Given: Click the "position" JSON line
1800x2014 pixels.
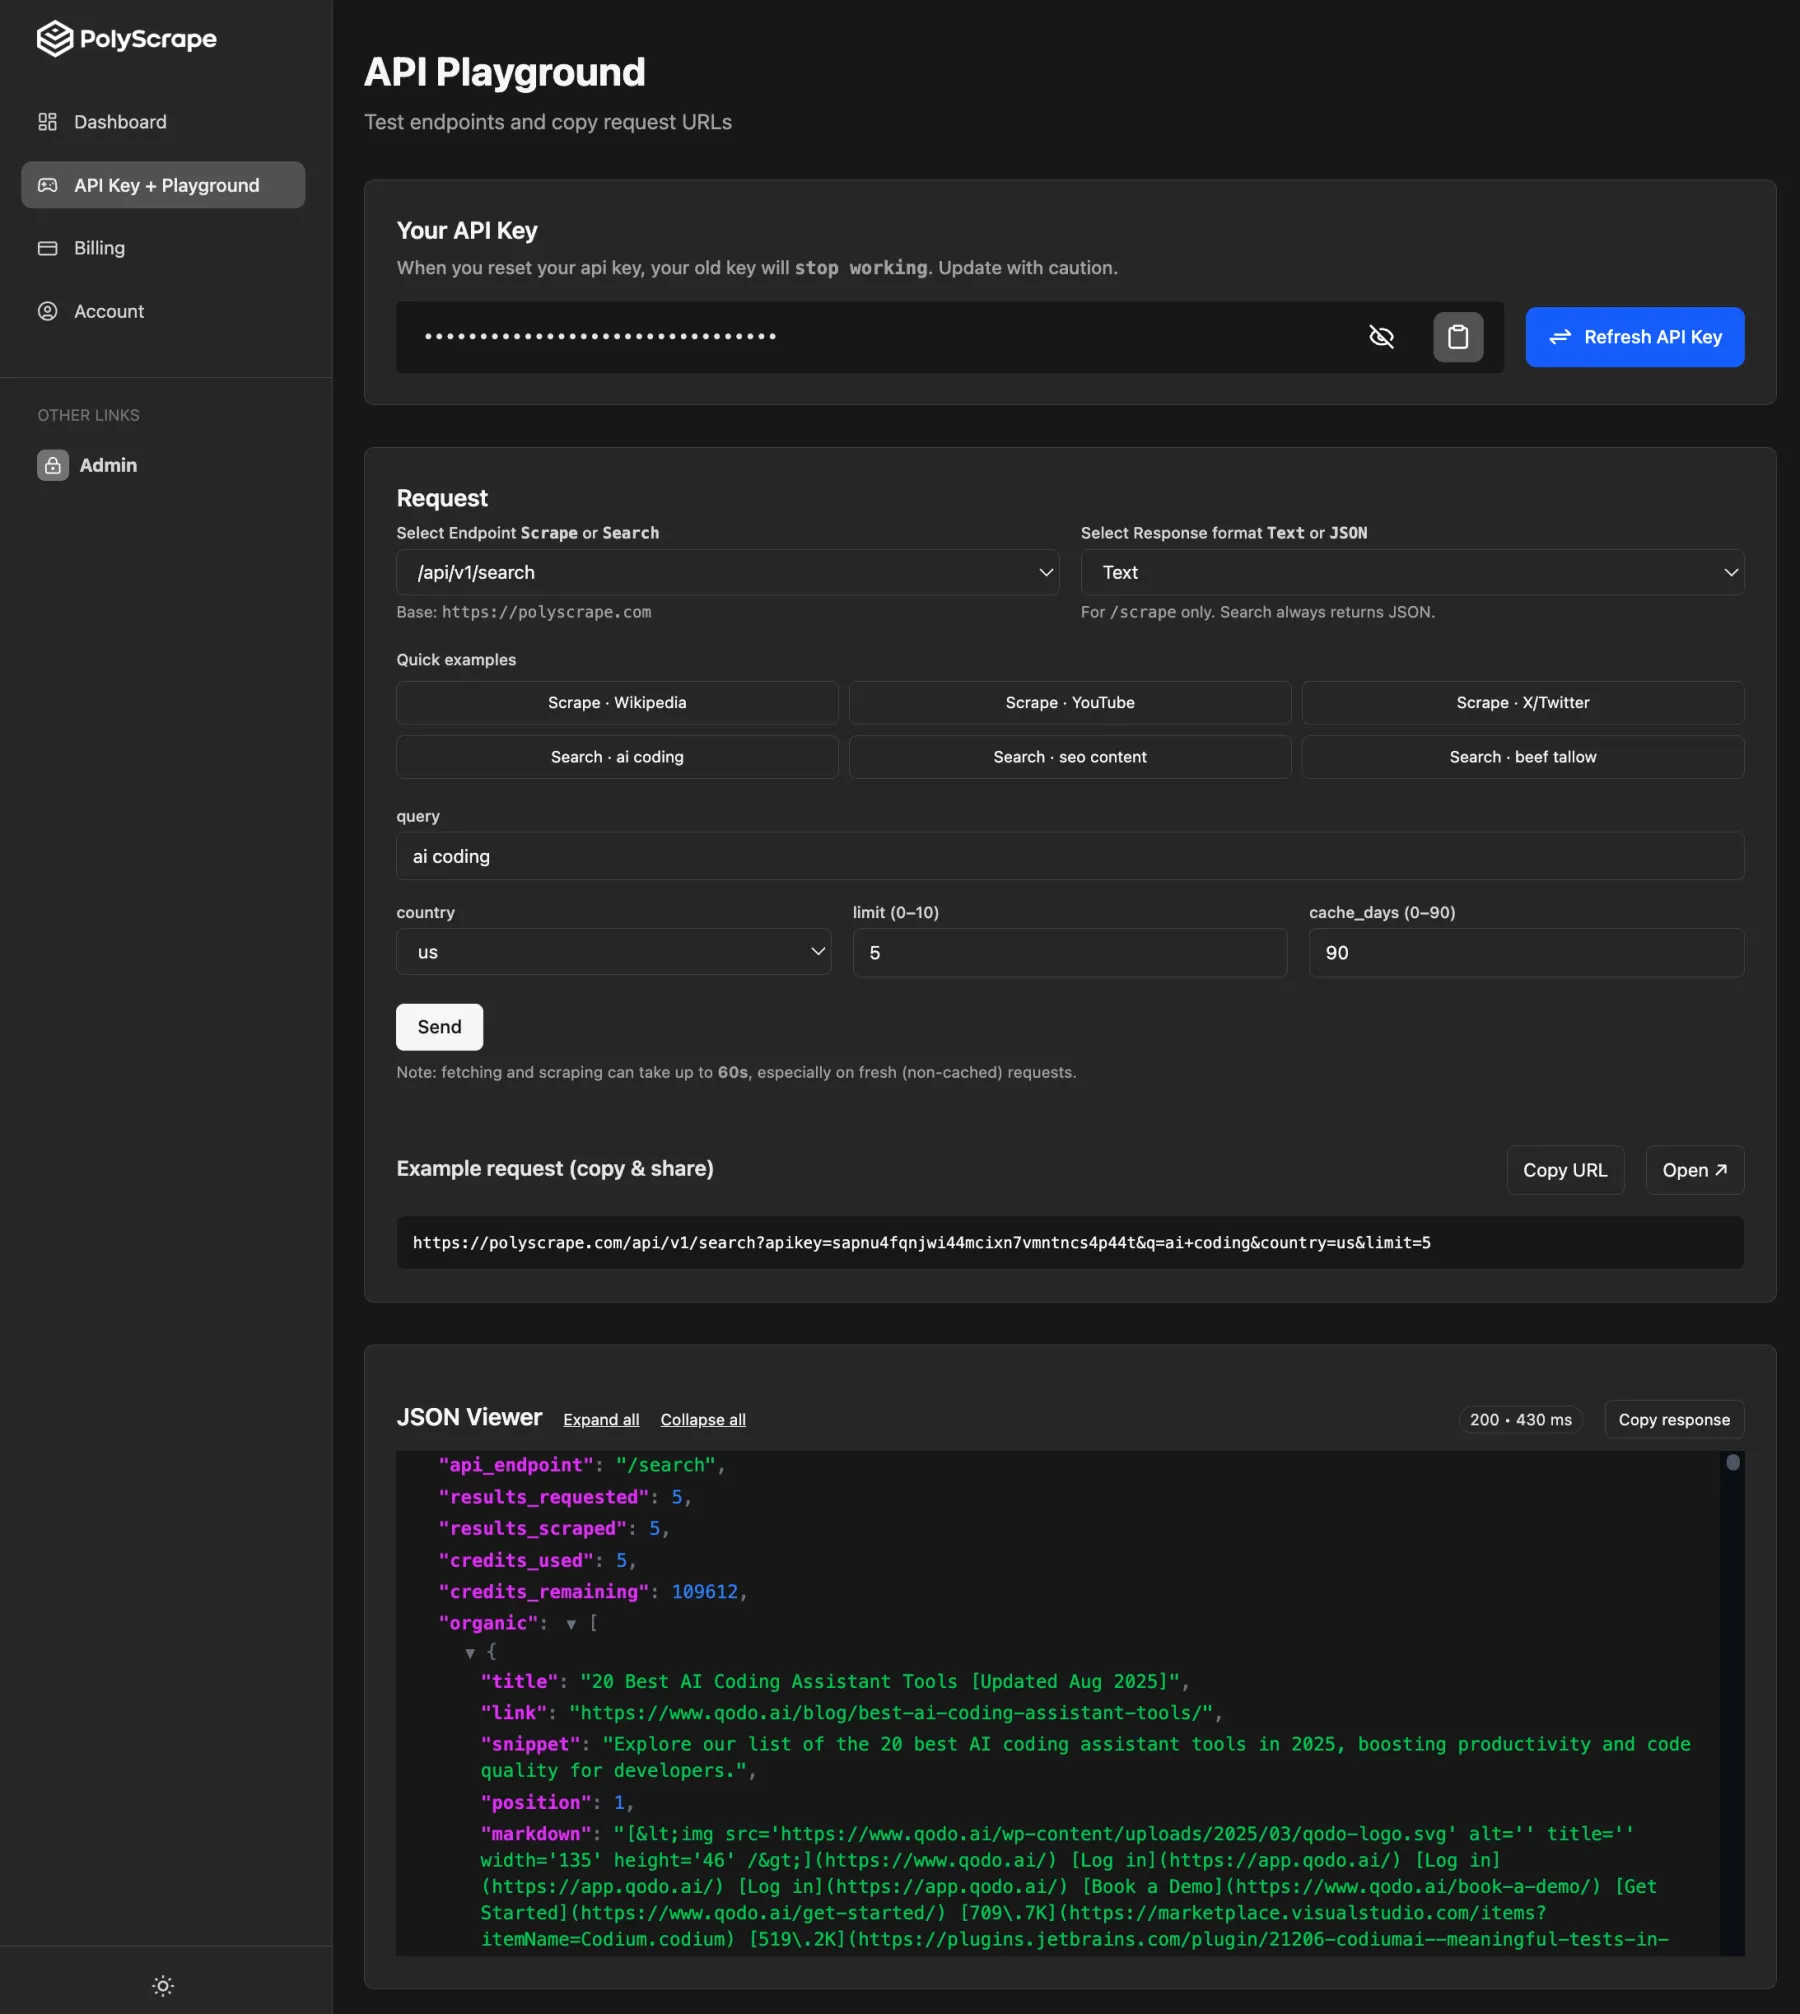Looking at the screenshot, I should 557,1803.
